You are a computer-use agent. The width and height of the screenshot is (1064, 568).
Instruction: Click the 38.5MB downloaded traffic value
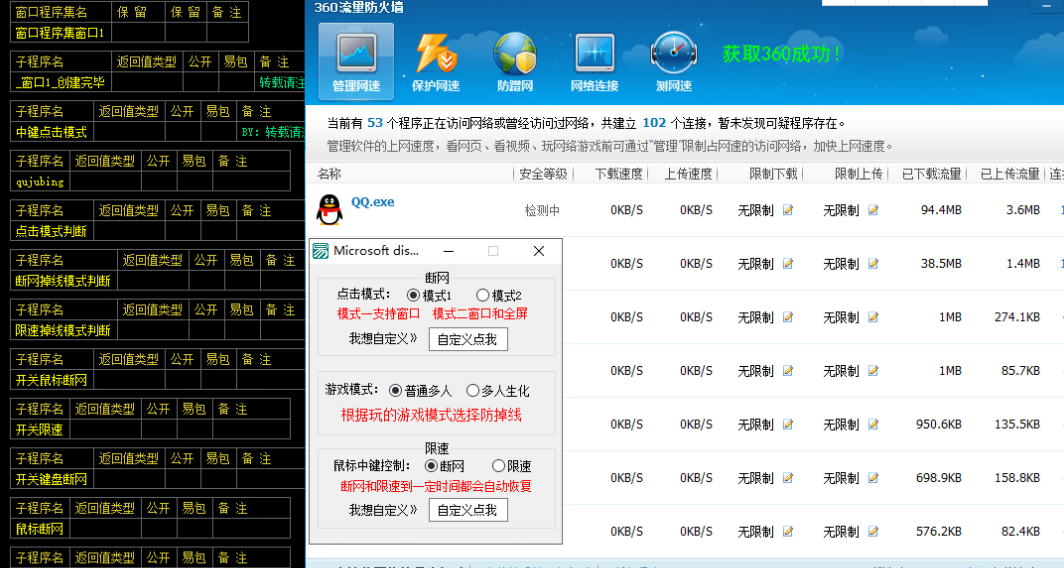point(941,264)
